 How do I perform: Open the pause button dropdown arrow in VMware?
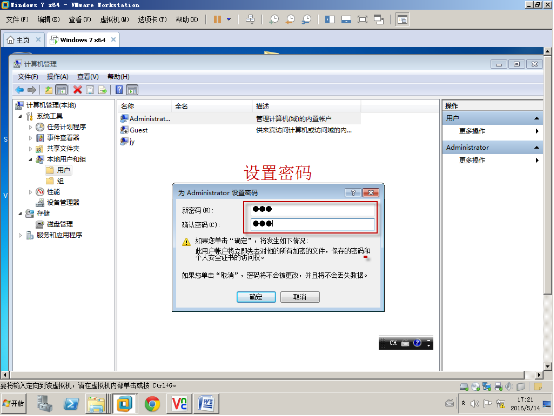229,19
